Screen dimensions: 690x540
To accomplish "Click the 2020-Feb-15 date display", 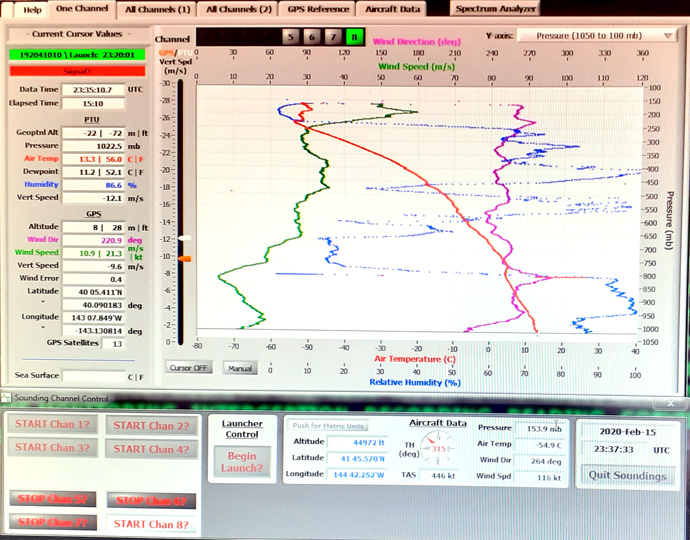I will pyautogui.click(x=628, y=432).
